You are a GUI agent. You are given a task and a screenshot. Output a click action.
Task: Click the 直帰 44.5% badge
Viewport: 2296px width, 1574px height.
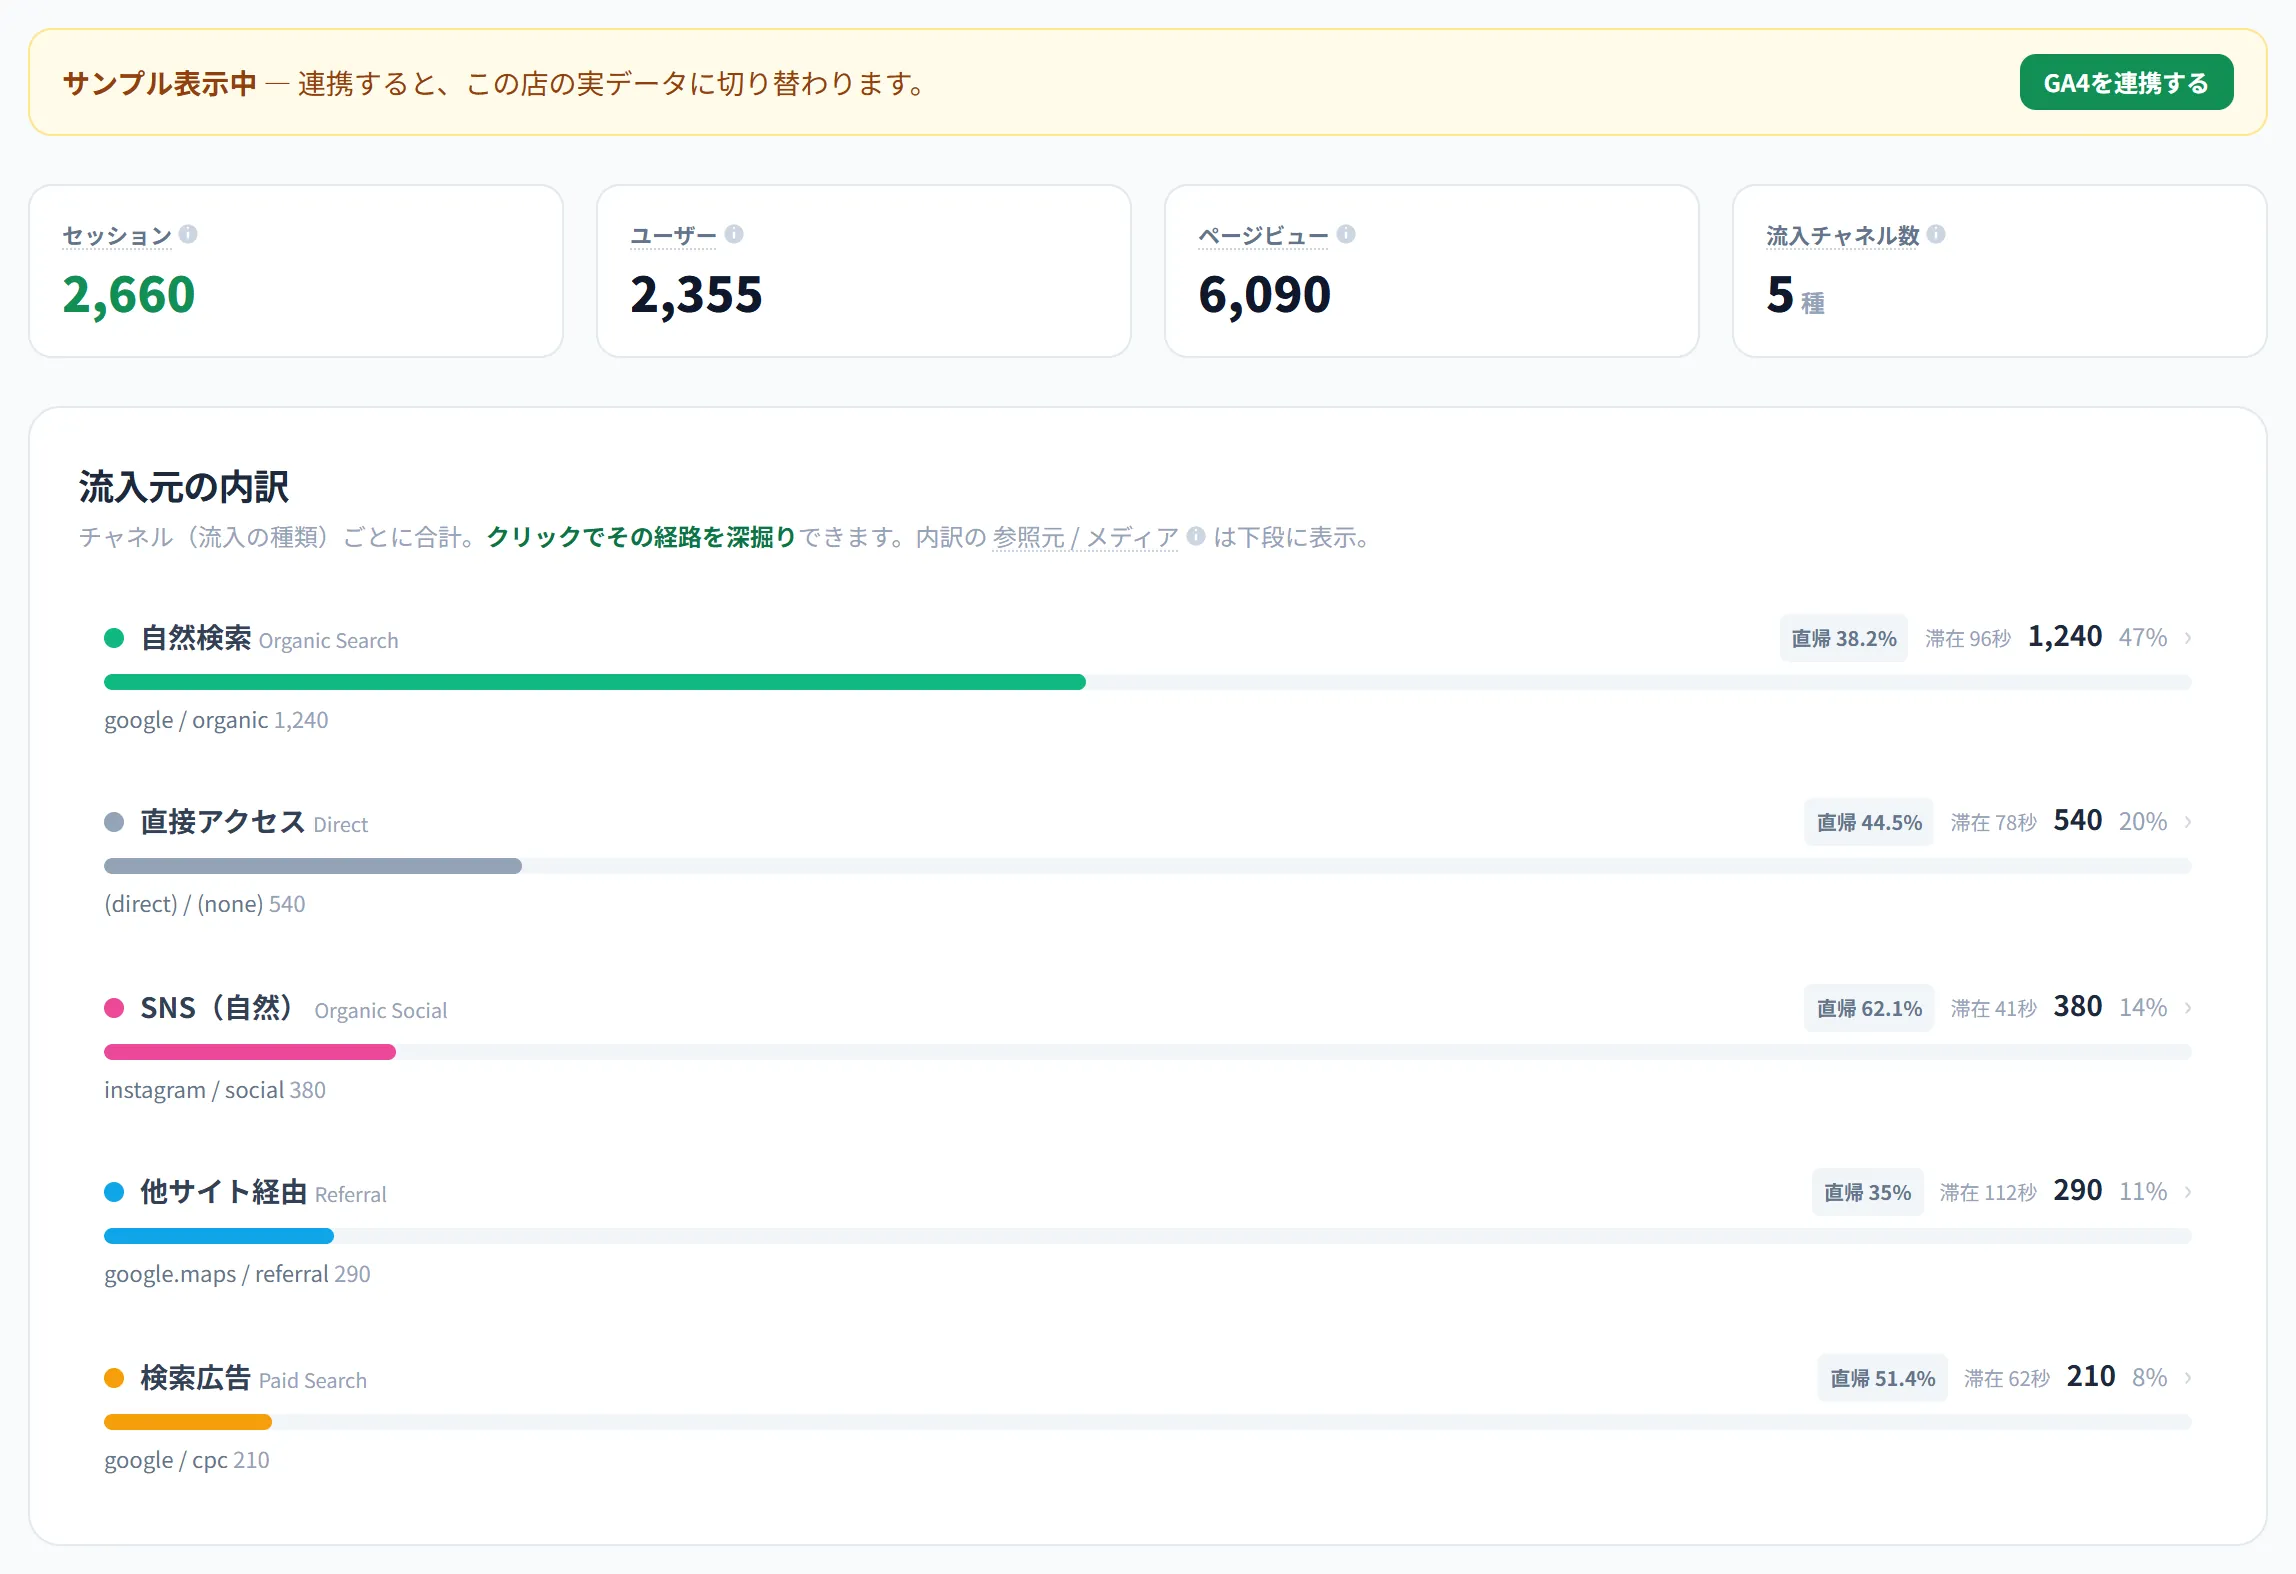click(x=1869, y=822)
